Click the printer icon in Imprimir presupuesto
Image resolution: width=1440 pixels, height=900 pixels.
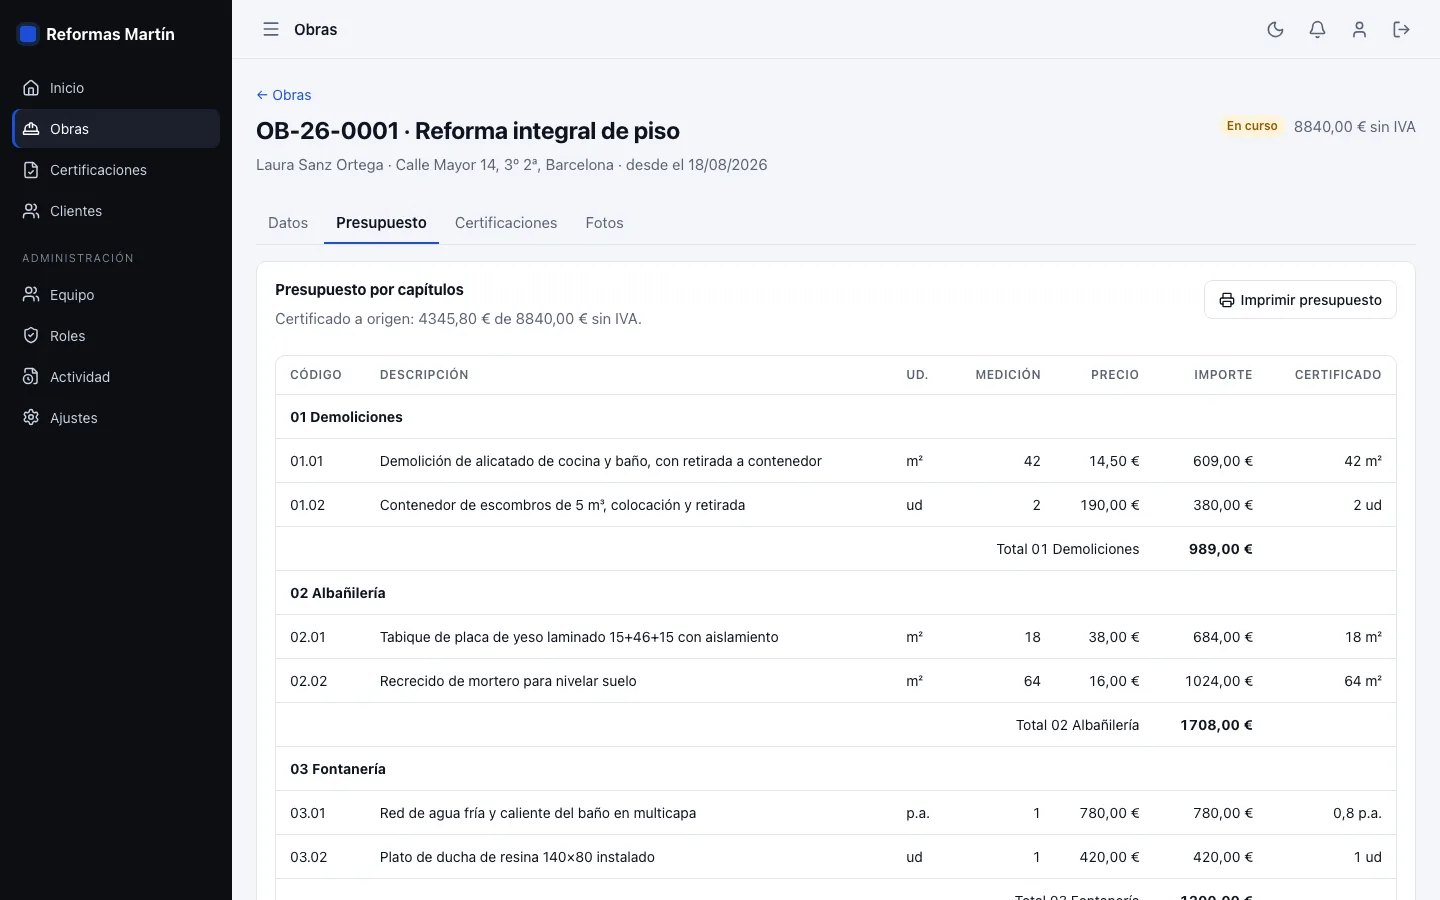point(1226,300)
